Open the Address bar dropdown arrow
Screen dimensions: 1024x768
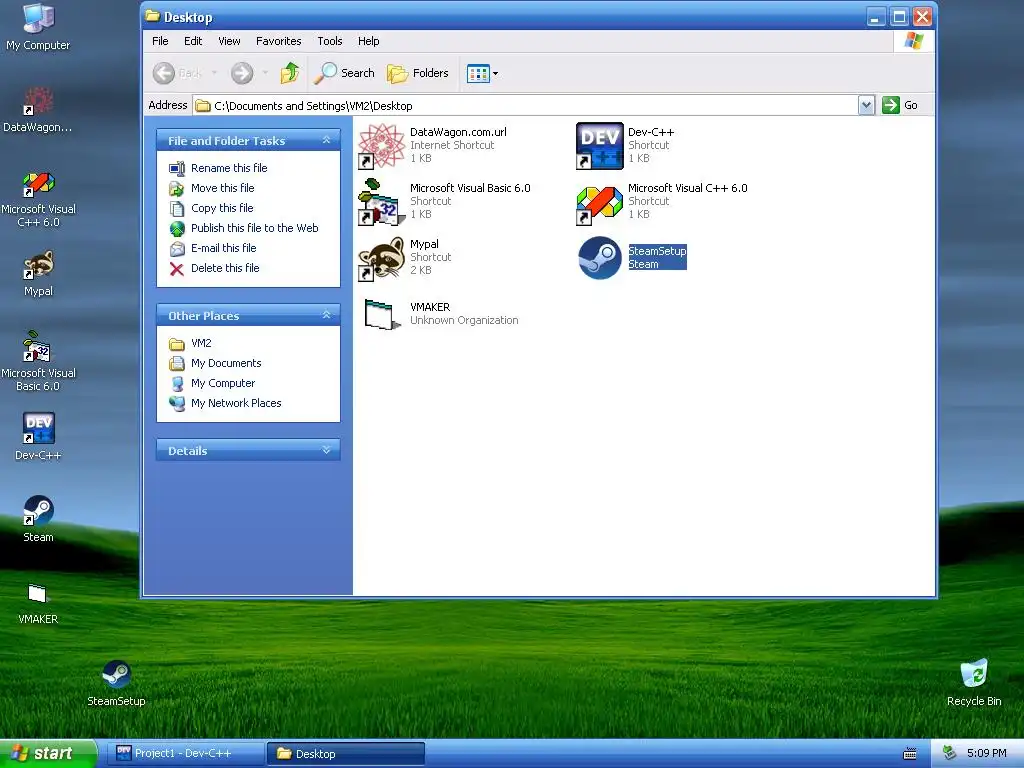pyautogui.click(x=866, y=105)
